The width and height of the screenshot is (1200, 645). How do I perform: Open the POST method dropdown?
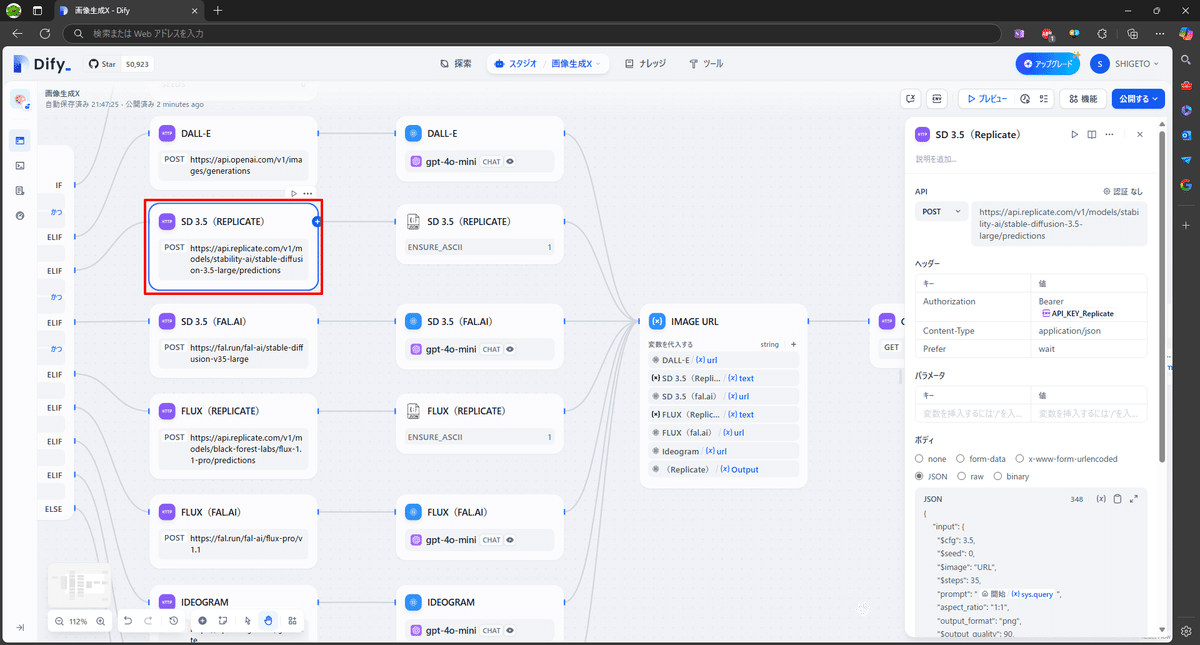(x=942, y=211)
